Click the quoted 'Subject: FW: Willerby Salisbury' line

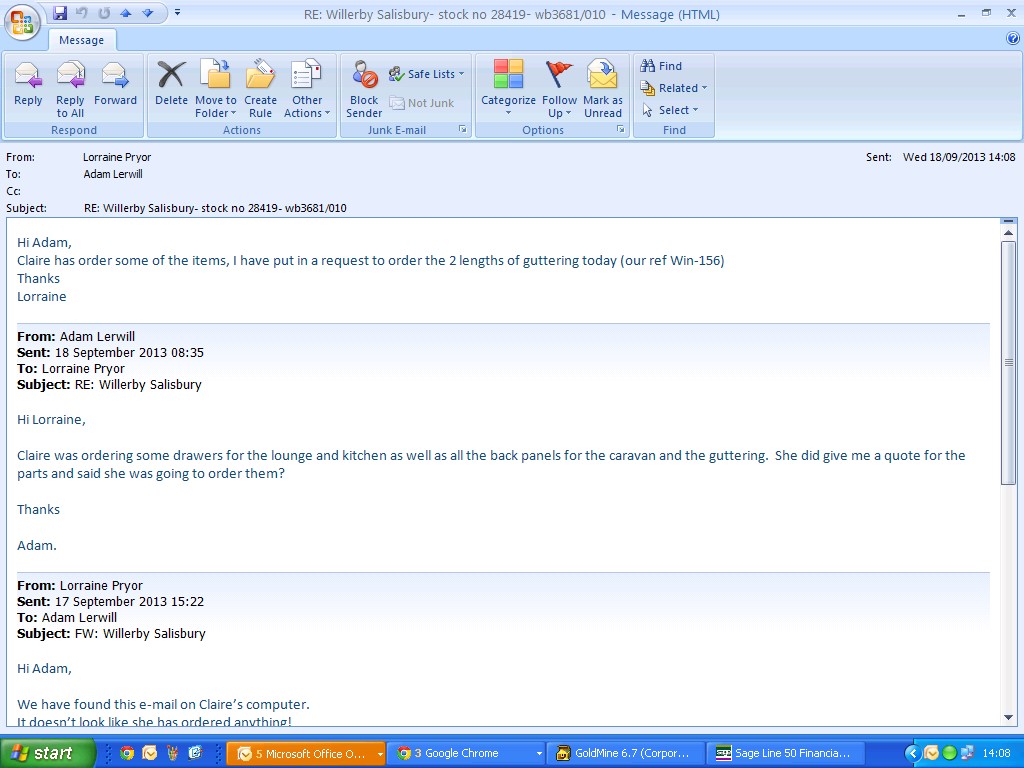(111, 633)
